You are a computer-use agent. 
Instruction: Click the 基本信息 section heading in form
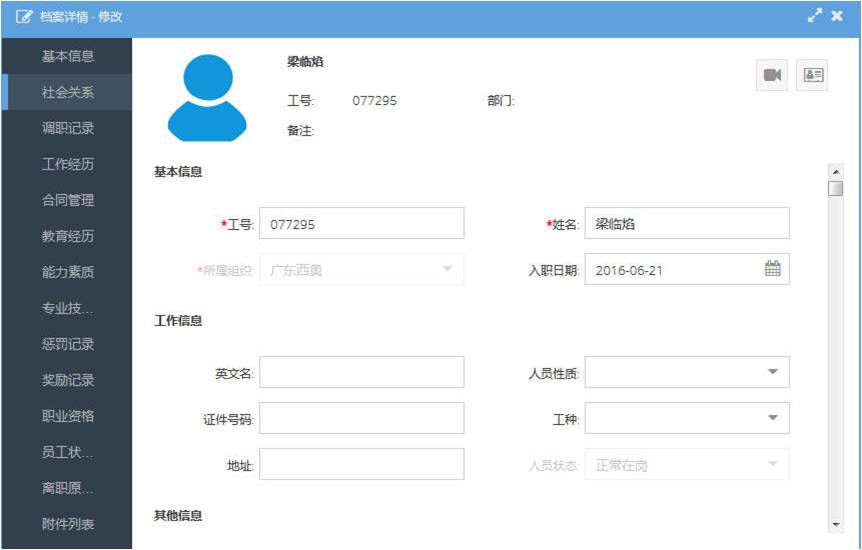tap(178, 172)
